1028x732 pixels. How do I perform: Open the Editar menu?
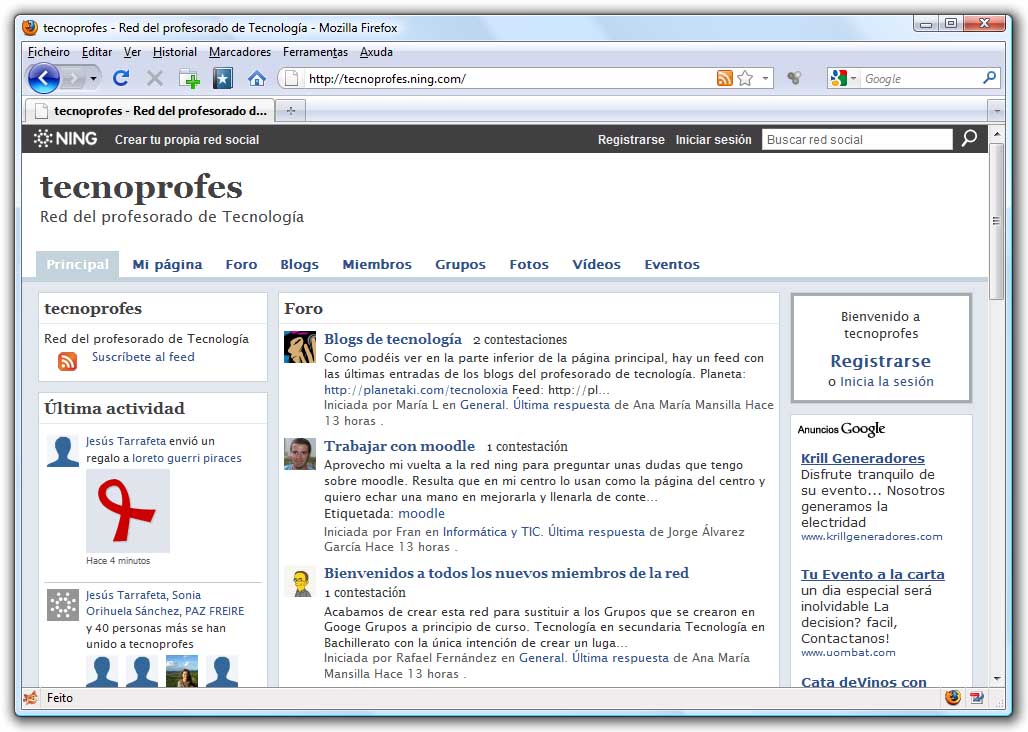tap(96, 52)
